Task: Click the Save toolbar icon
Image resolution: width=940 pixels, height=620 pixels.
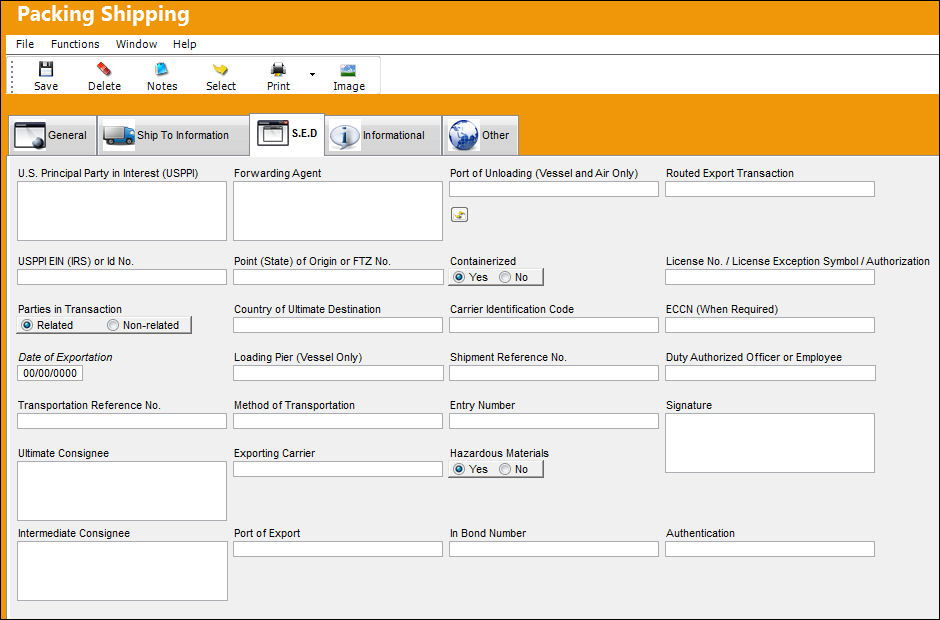Action: point(46,69)
